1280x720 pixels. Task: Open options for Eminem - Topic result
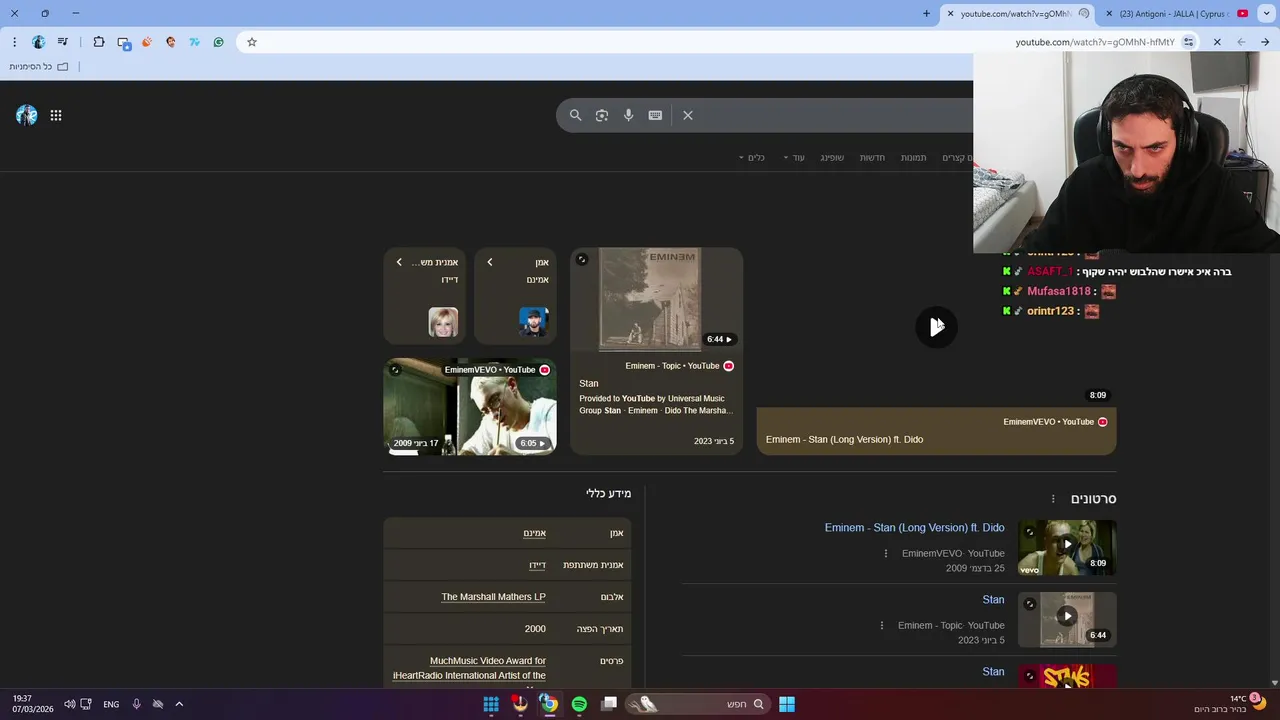(x=881, y=625)
